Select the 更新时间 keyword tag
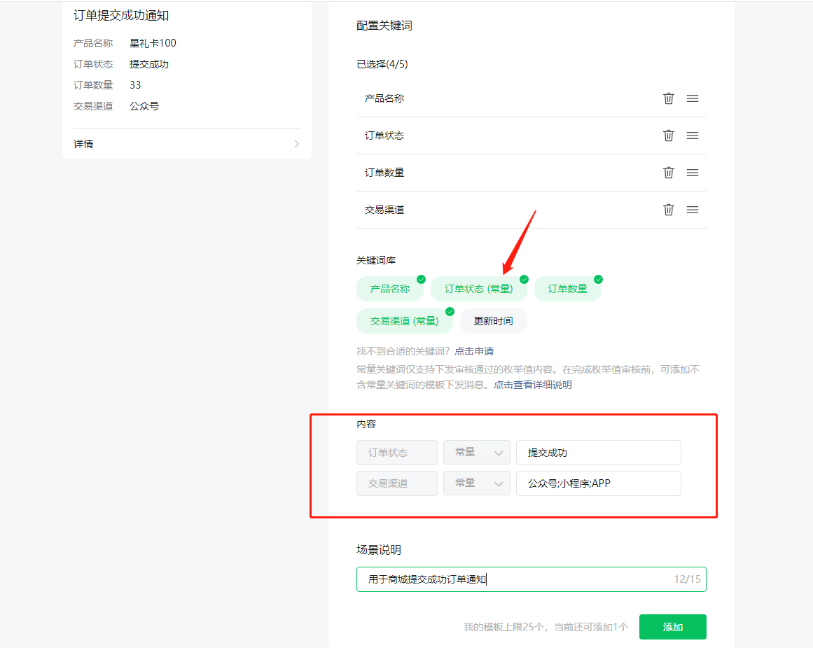This screenshot has width=813, height=648. click(493, 321)
